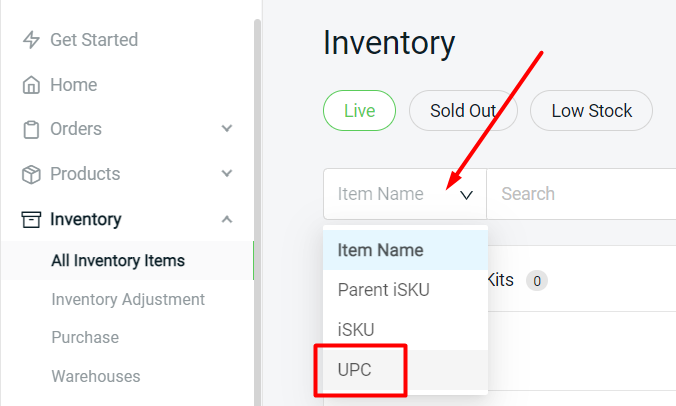Click the inventory Search input field
The image size is (676, 406).
coord(581,194)
